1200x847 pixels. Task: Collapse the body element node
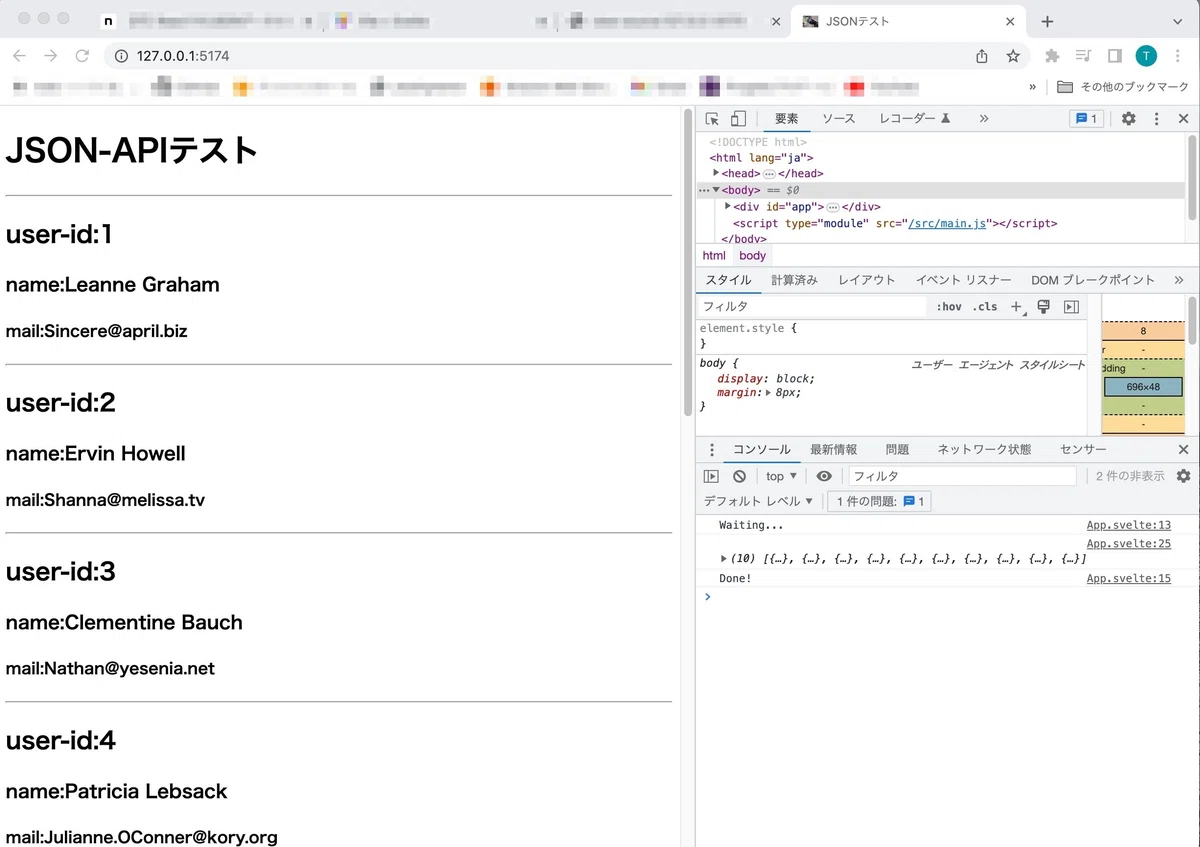click(x=716, y=190)
